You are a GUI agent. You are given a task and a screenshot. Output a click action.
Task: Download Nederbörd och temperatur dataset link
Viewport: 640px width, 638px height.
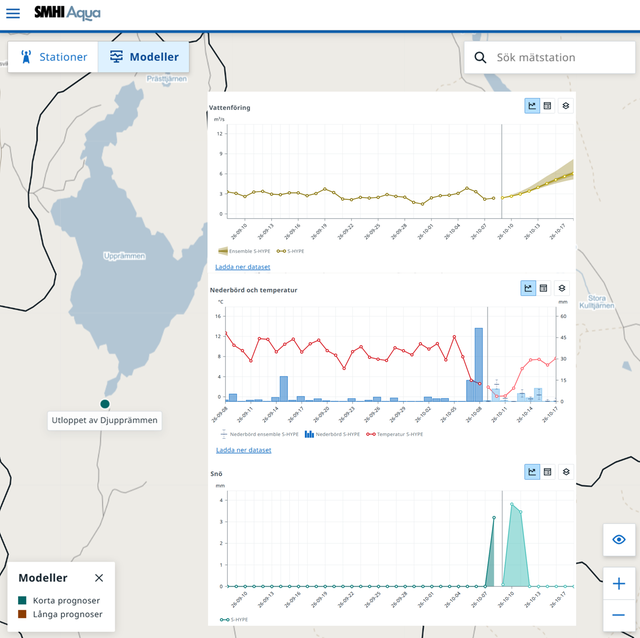click(x=243, y=450)
